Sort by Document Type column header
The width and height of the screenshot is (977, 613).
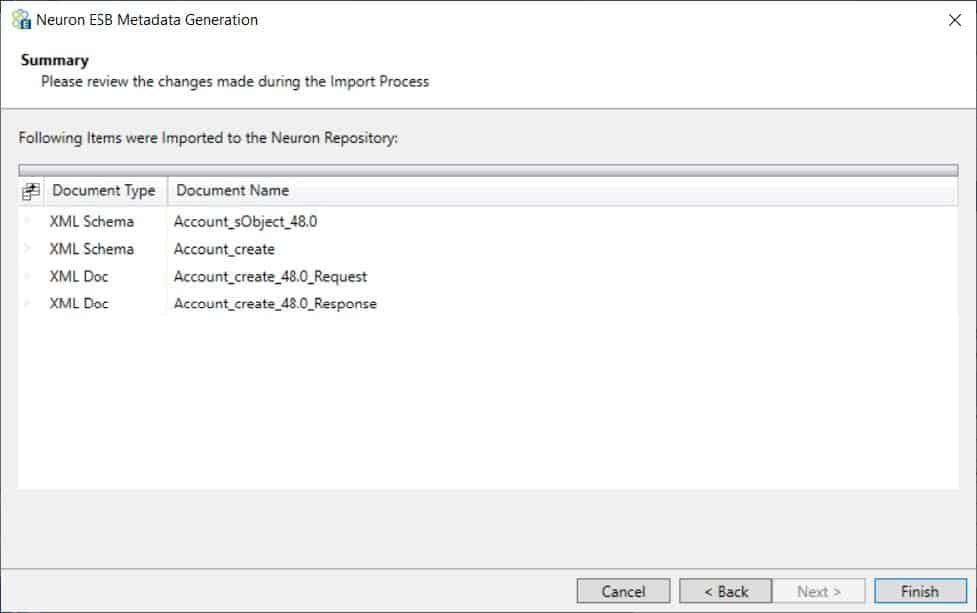(x=105, y=191)
